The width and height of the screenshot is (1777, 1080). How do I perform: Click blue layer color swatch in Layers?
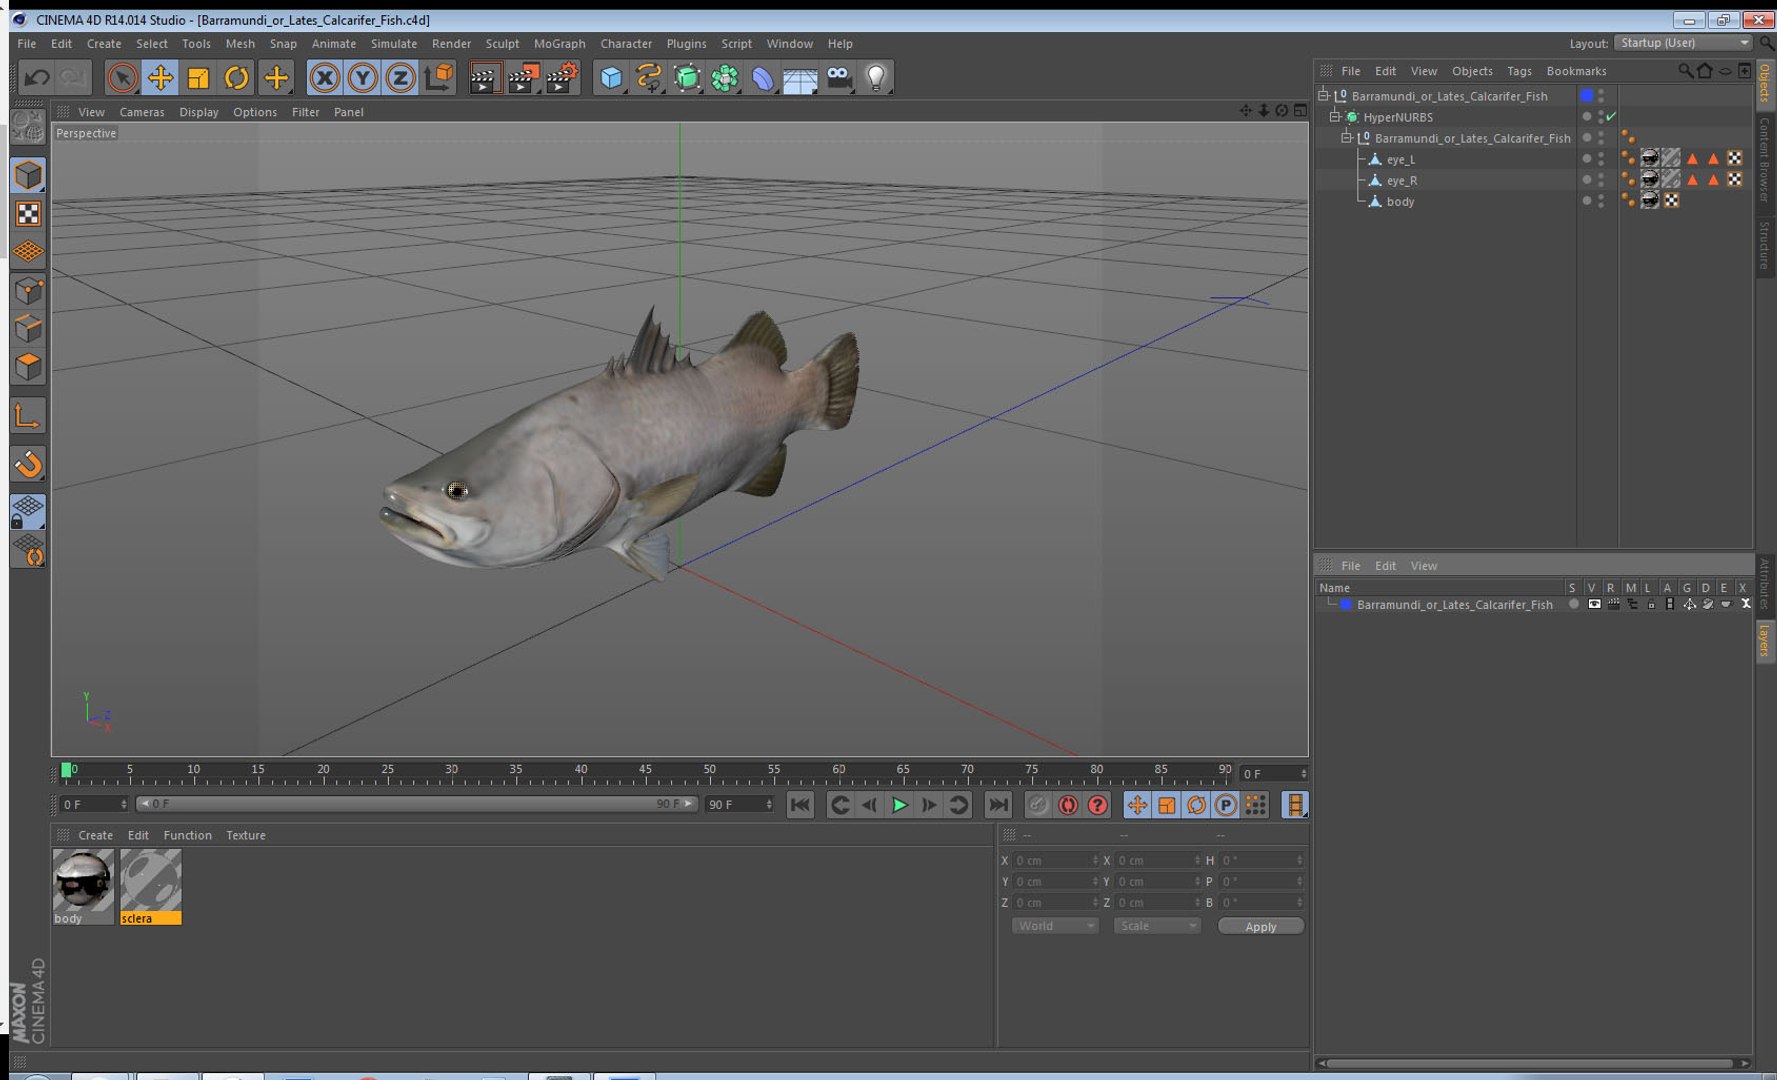click(1346, 605)
